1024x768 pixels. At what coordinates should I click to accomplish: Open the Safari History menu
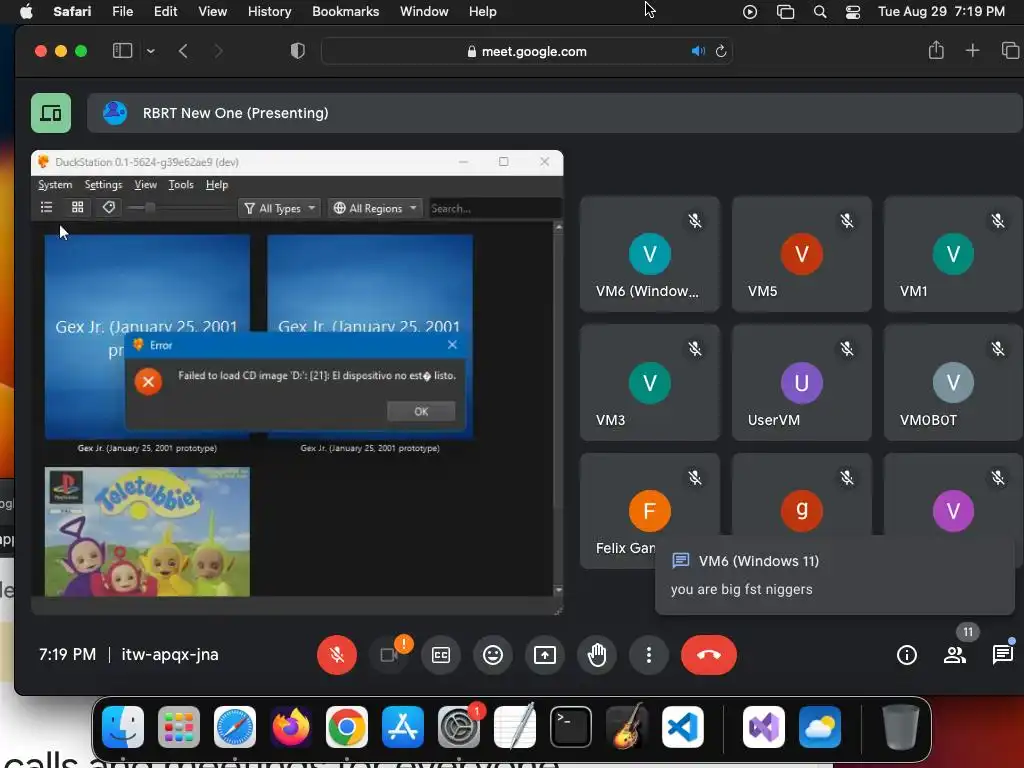point(269,11)
